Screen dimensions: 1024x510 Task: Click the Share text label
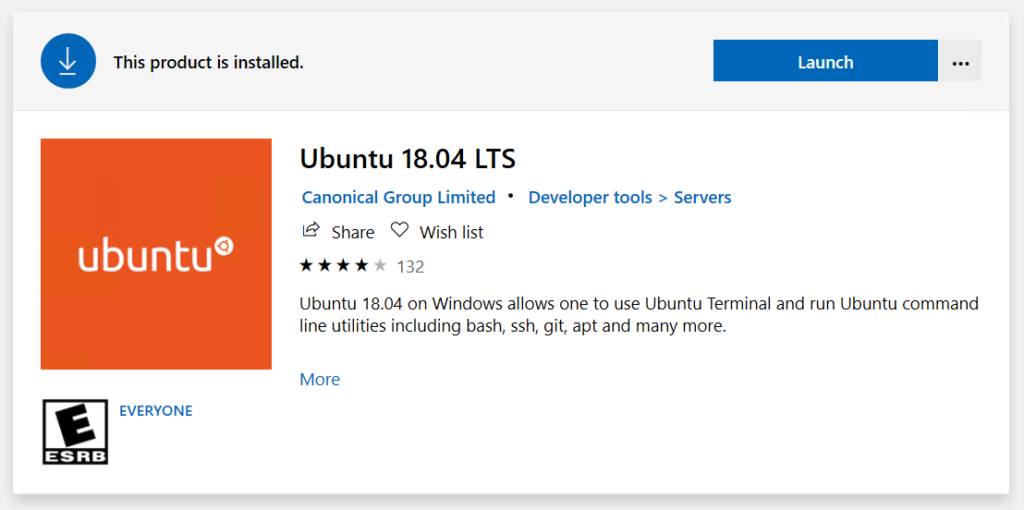point(353,232)
